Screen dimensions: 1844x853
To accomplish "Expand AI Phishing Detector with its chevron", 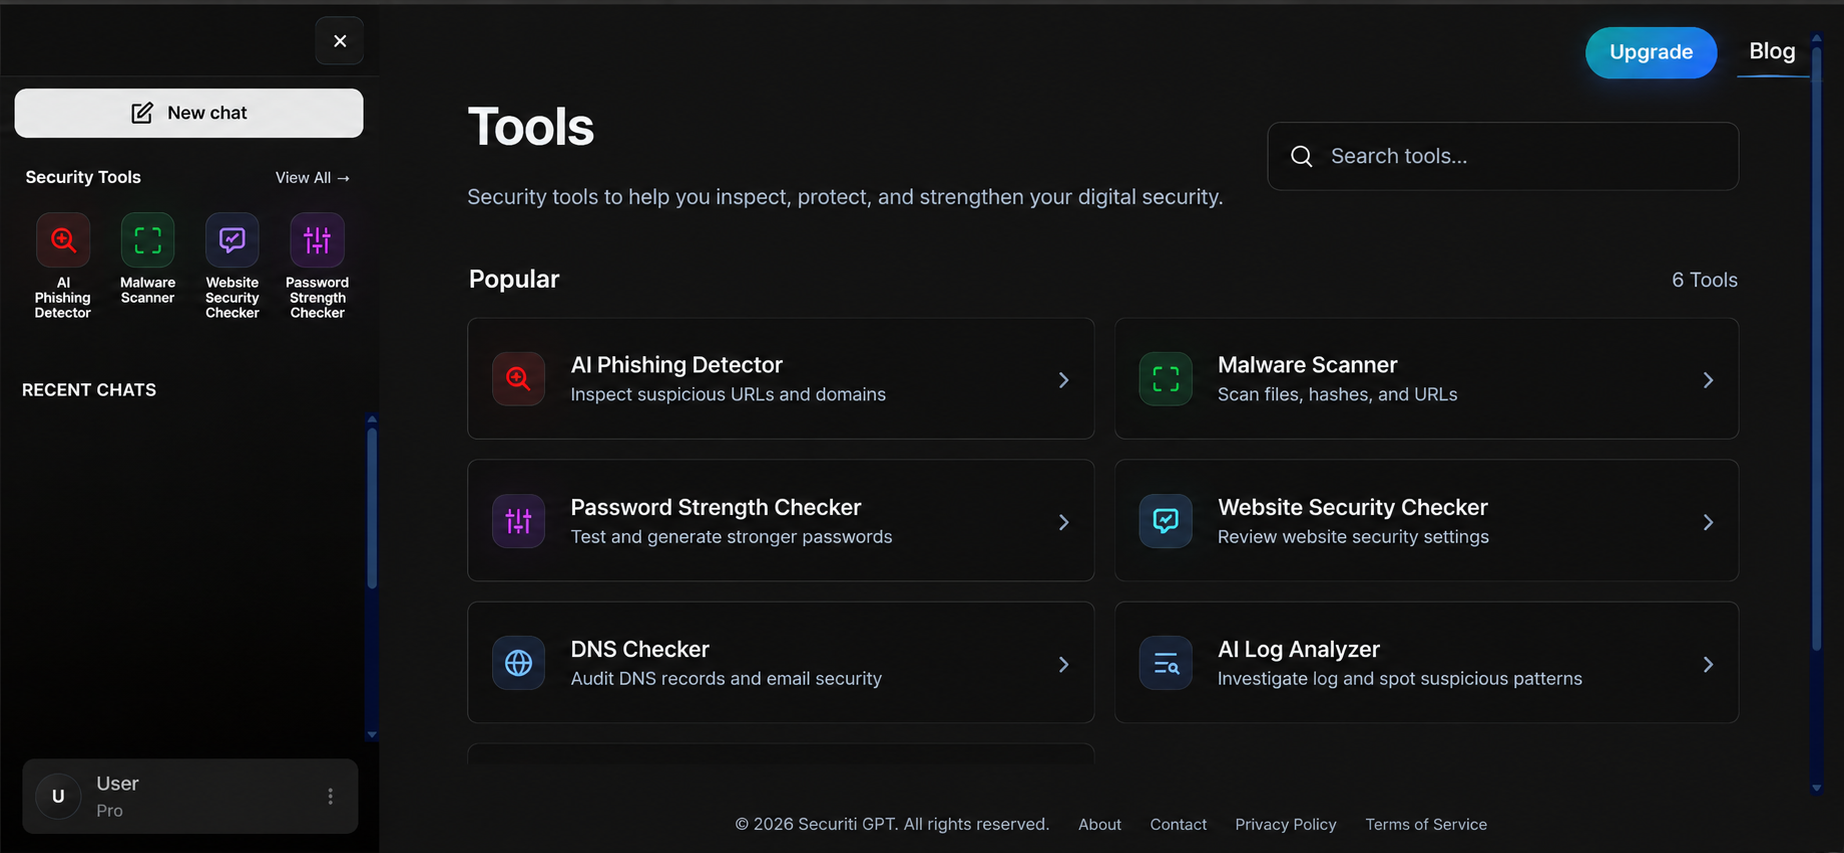I will click(1064, 380).
